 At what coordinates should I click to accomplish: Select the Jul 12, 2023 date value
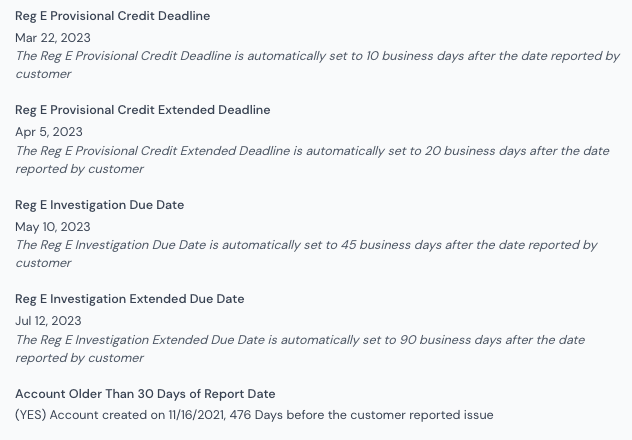pos(48,321)
